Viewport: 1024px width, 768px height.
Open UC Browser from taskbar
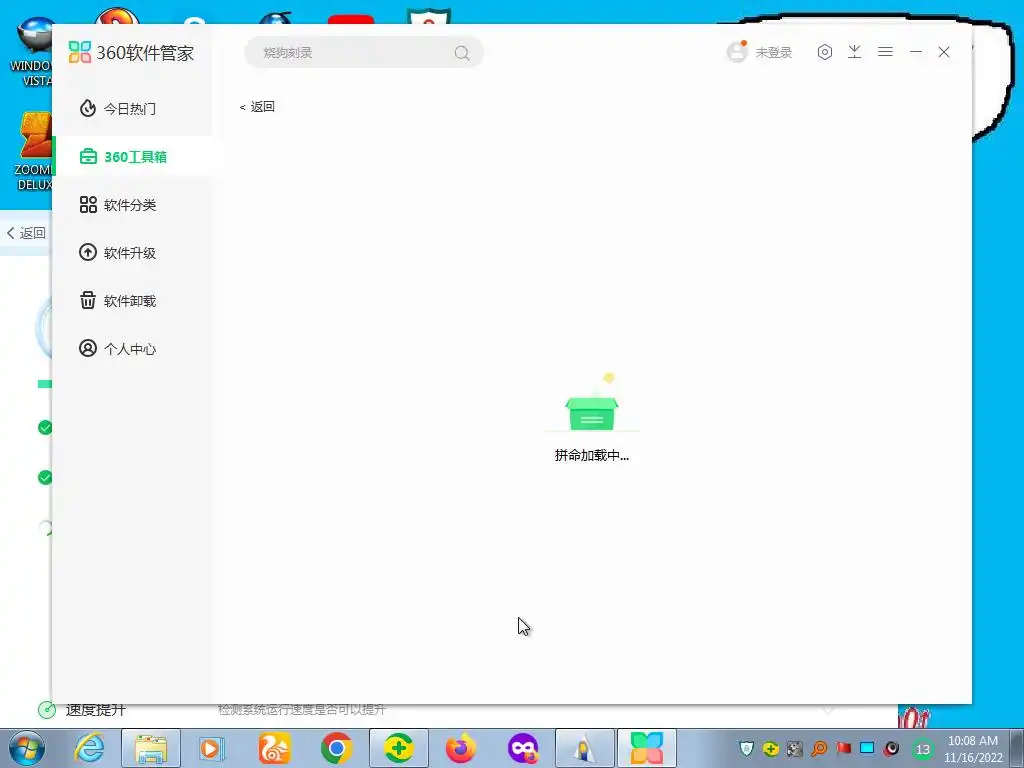click(x=274, y=748)
